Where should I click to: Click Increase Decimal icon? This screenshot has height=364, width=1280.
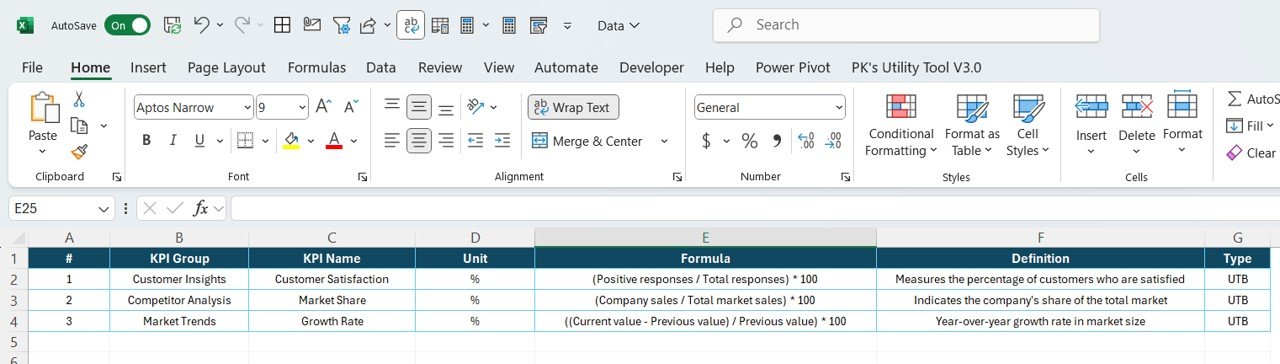(806, 141)
